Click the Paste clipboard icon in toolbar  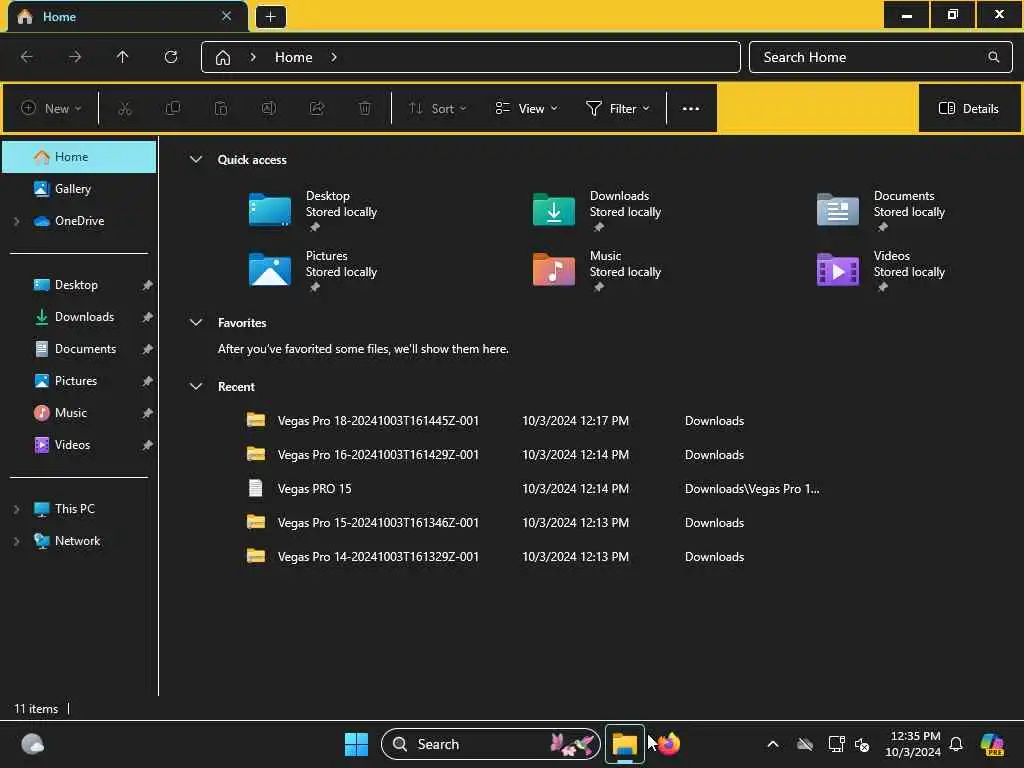click(221, 108)
